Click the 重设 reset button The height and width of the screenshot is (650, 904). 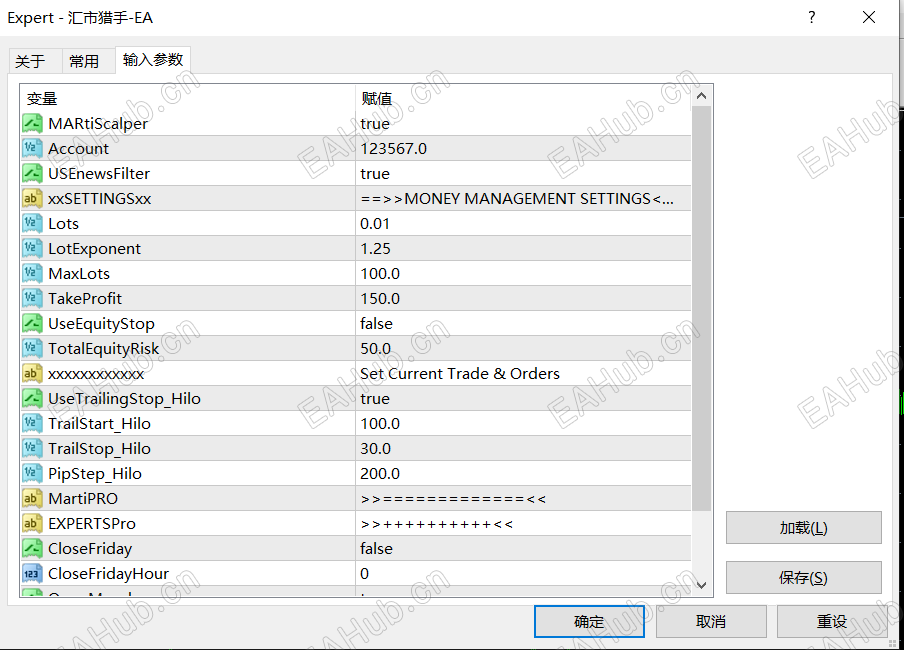pyautogui.click(x=832, y=621)
